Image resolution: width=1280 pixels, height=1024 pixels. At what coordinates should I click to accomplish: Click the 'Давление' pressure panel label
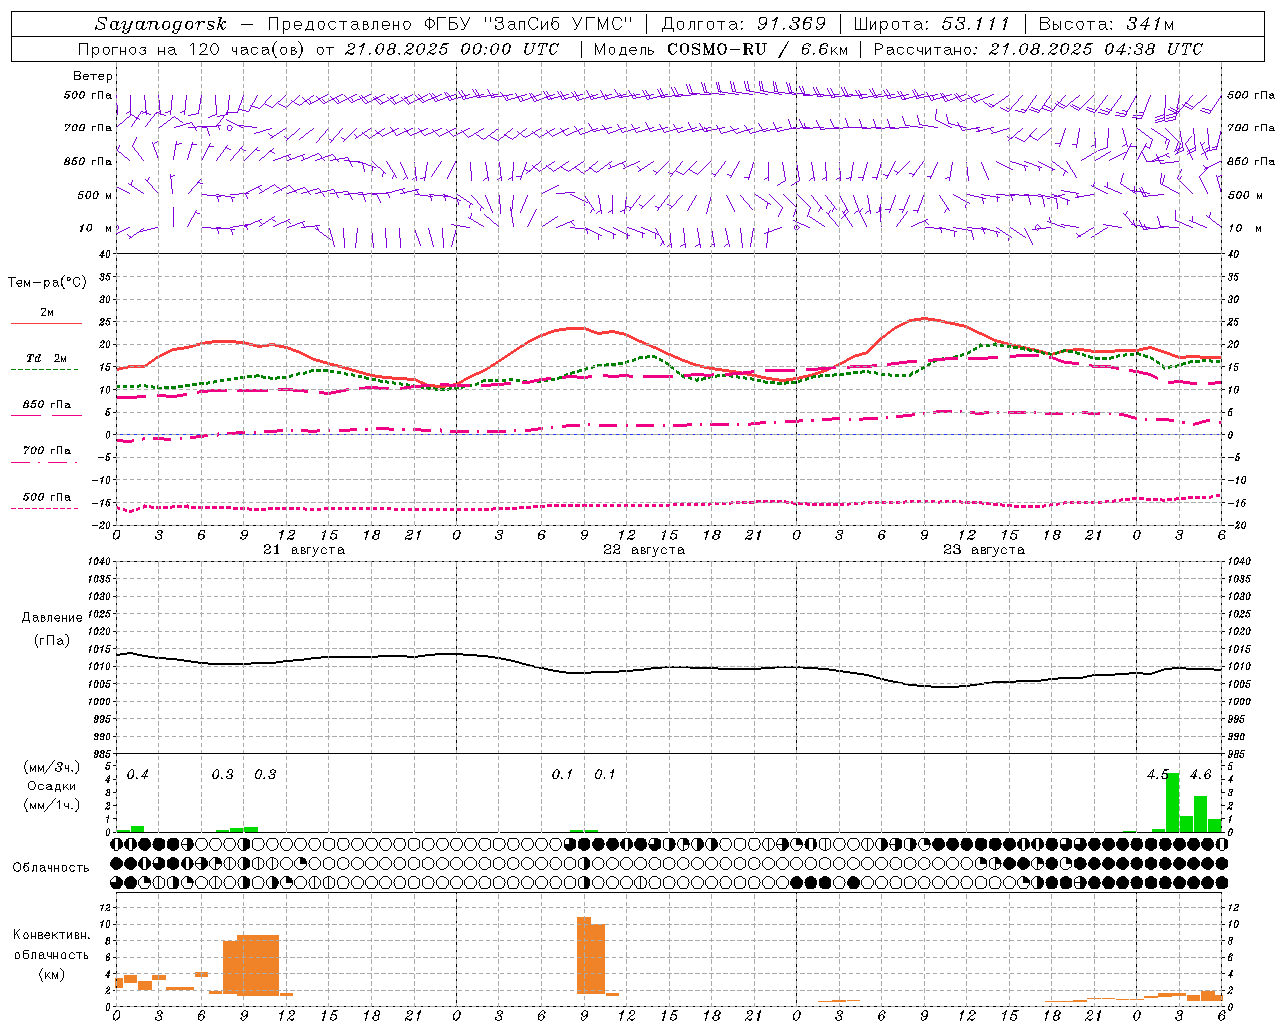point(52,618)
